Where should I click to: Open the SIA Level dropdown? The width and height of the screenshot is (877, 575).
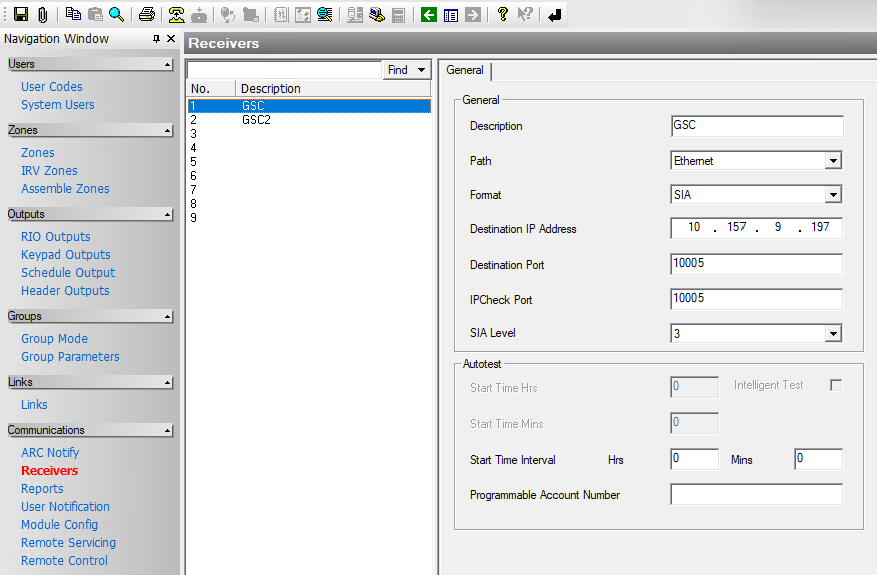click(833, 334)
